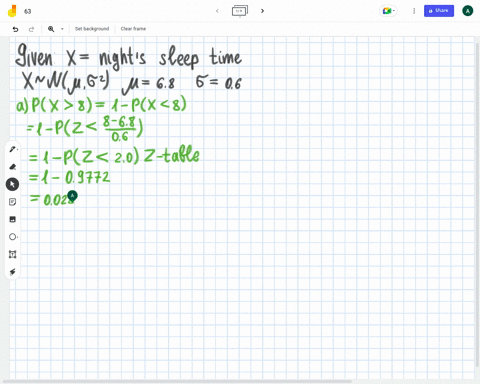The height and width of the screenshot is (384, 480).
Task: Click the collaborator cursor badge on canvas
Action: pos(72,196)
